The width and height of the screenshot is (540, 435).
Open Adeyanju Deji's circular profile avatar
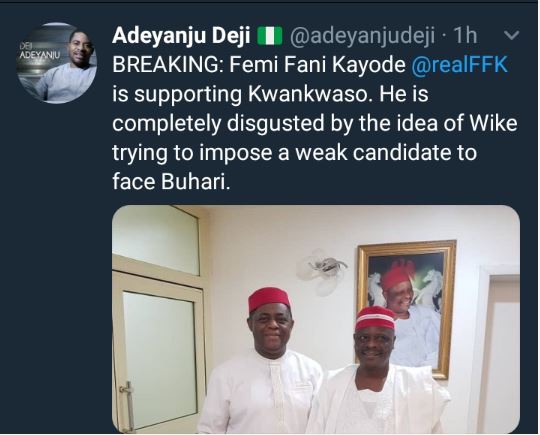pos(57,63)
